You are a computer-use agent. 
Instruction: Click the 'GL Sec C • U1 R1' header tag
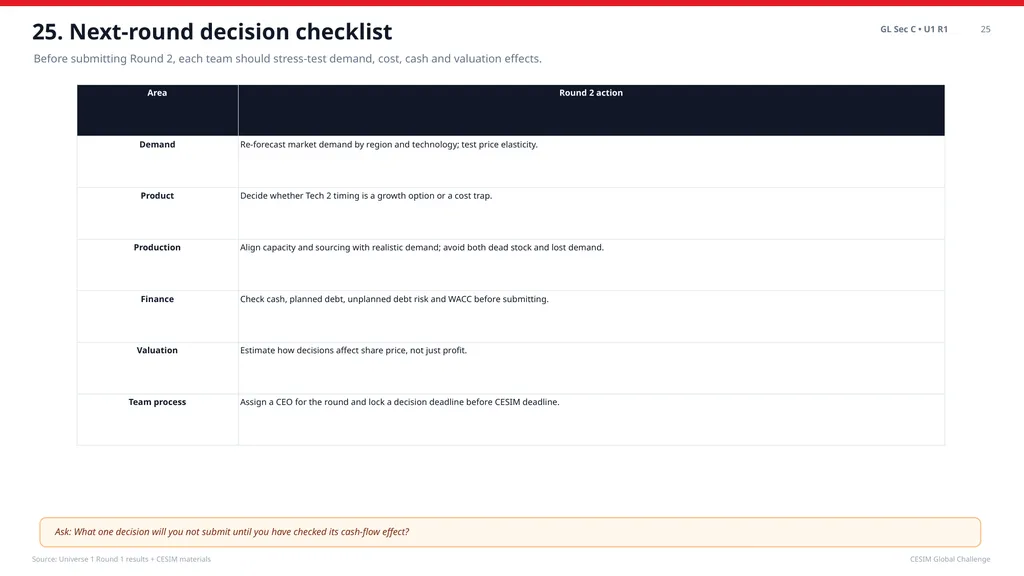914,29
